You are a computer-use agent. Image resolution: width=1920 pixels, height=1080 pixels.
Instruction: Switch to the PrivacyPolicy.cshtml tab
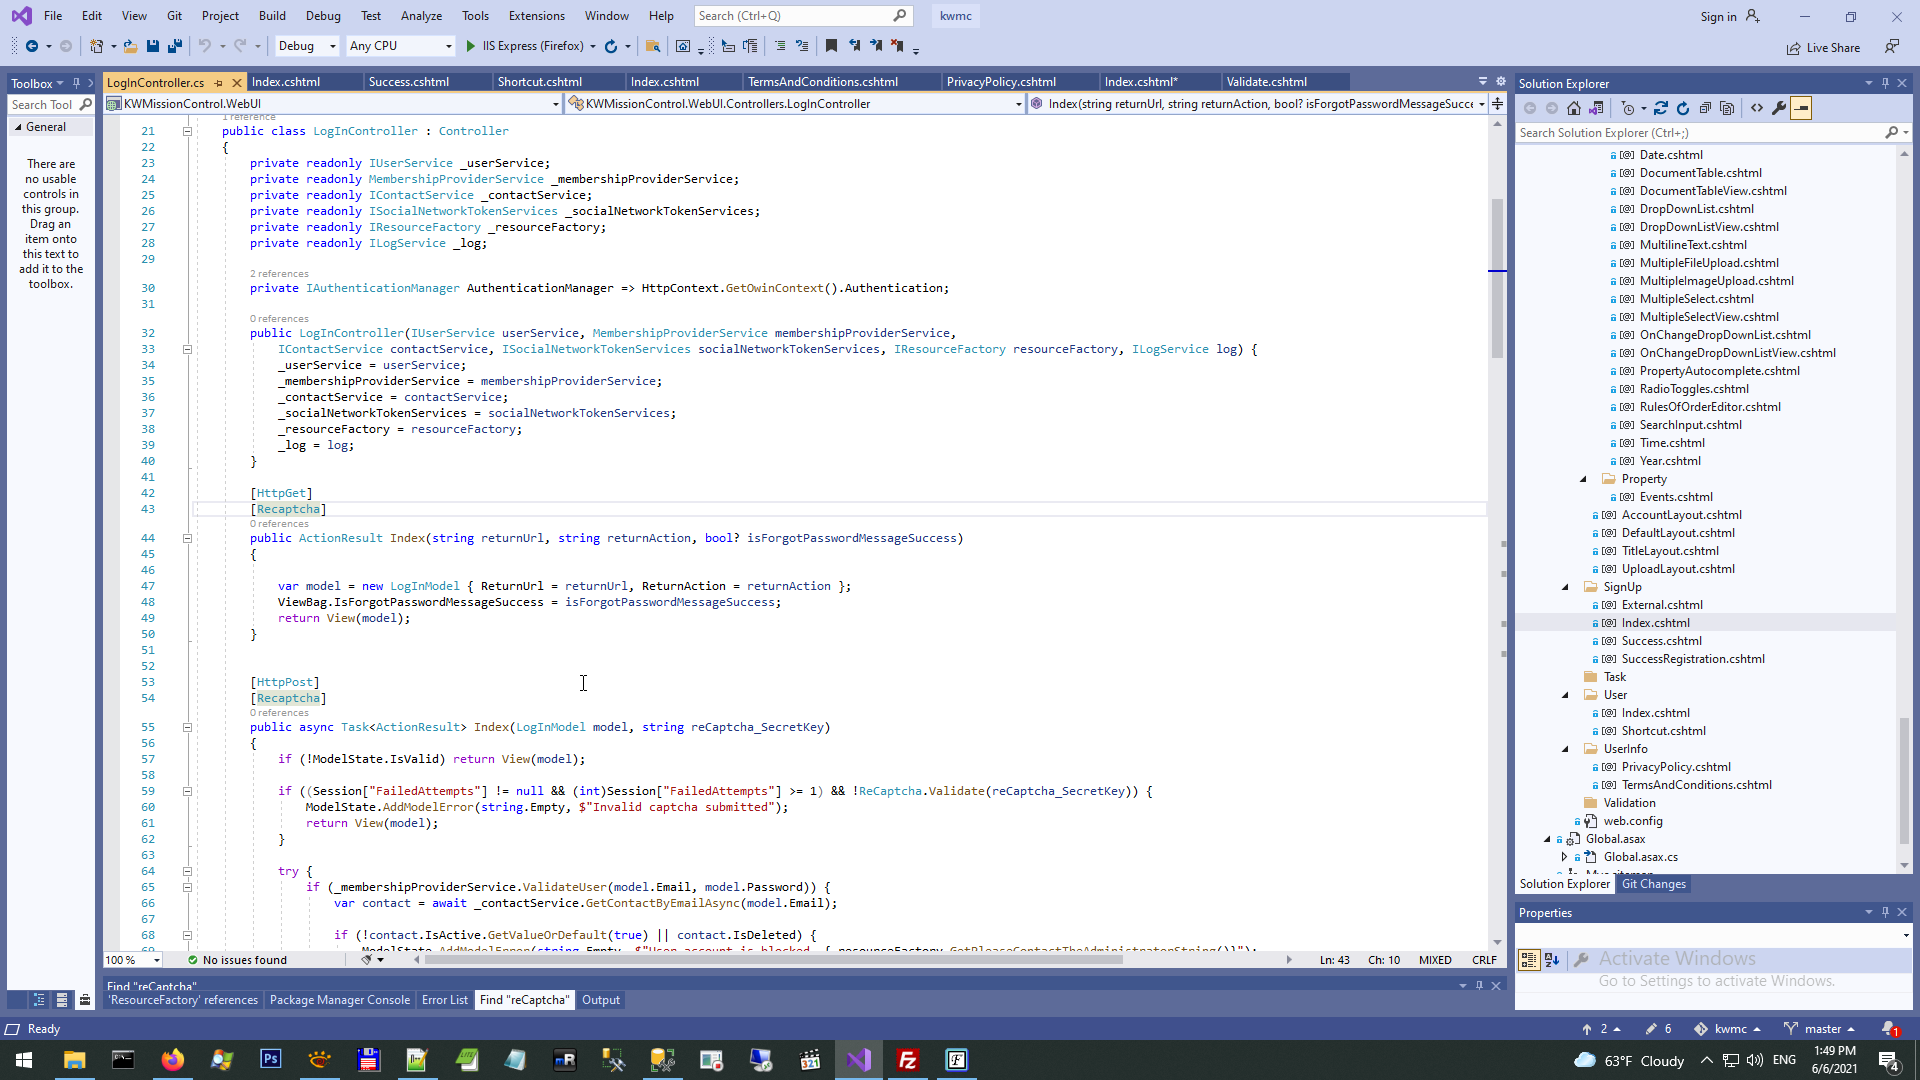(1001, 82)
